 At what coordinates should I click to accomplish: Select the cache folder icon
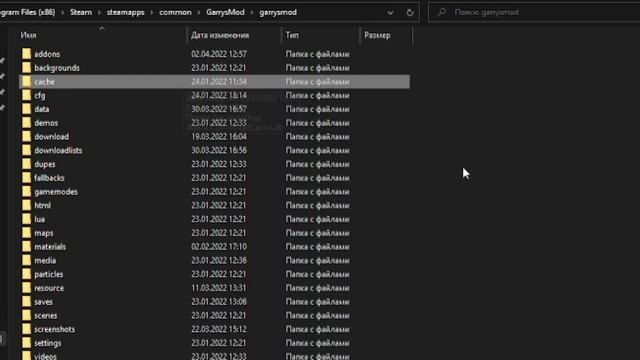coord(27,82)
